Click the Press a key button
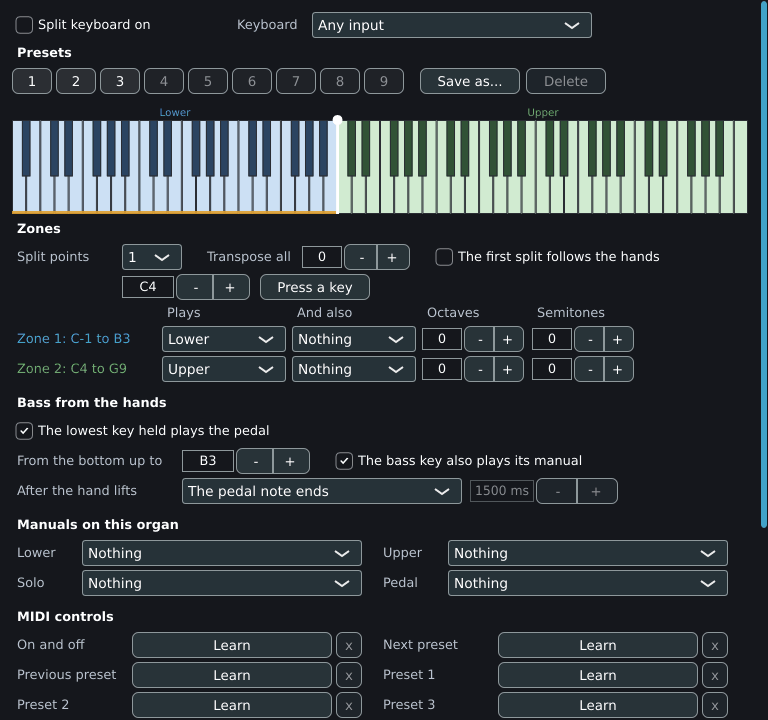 [x=315, y=287]
